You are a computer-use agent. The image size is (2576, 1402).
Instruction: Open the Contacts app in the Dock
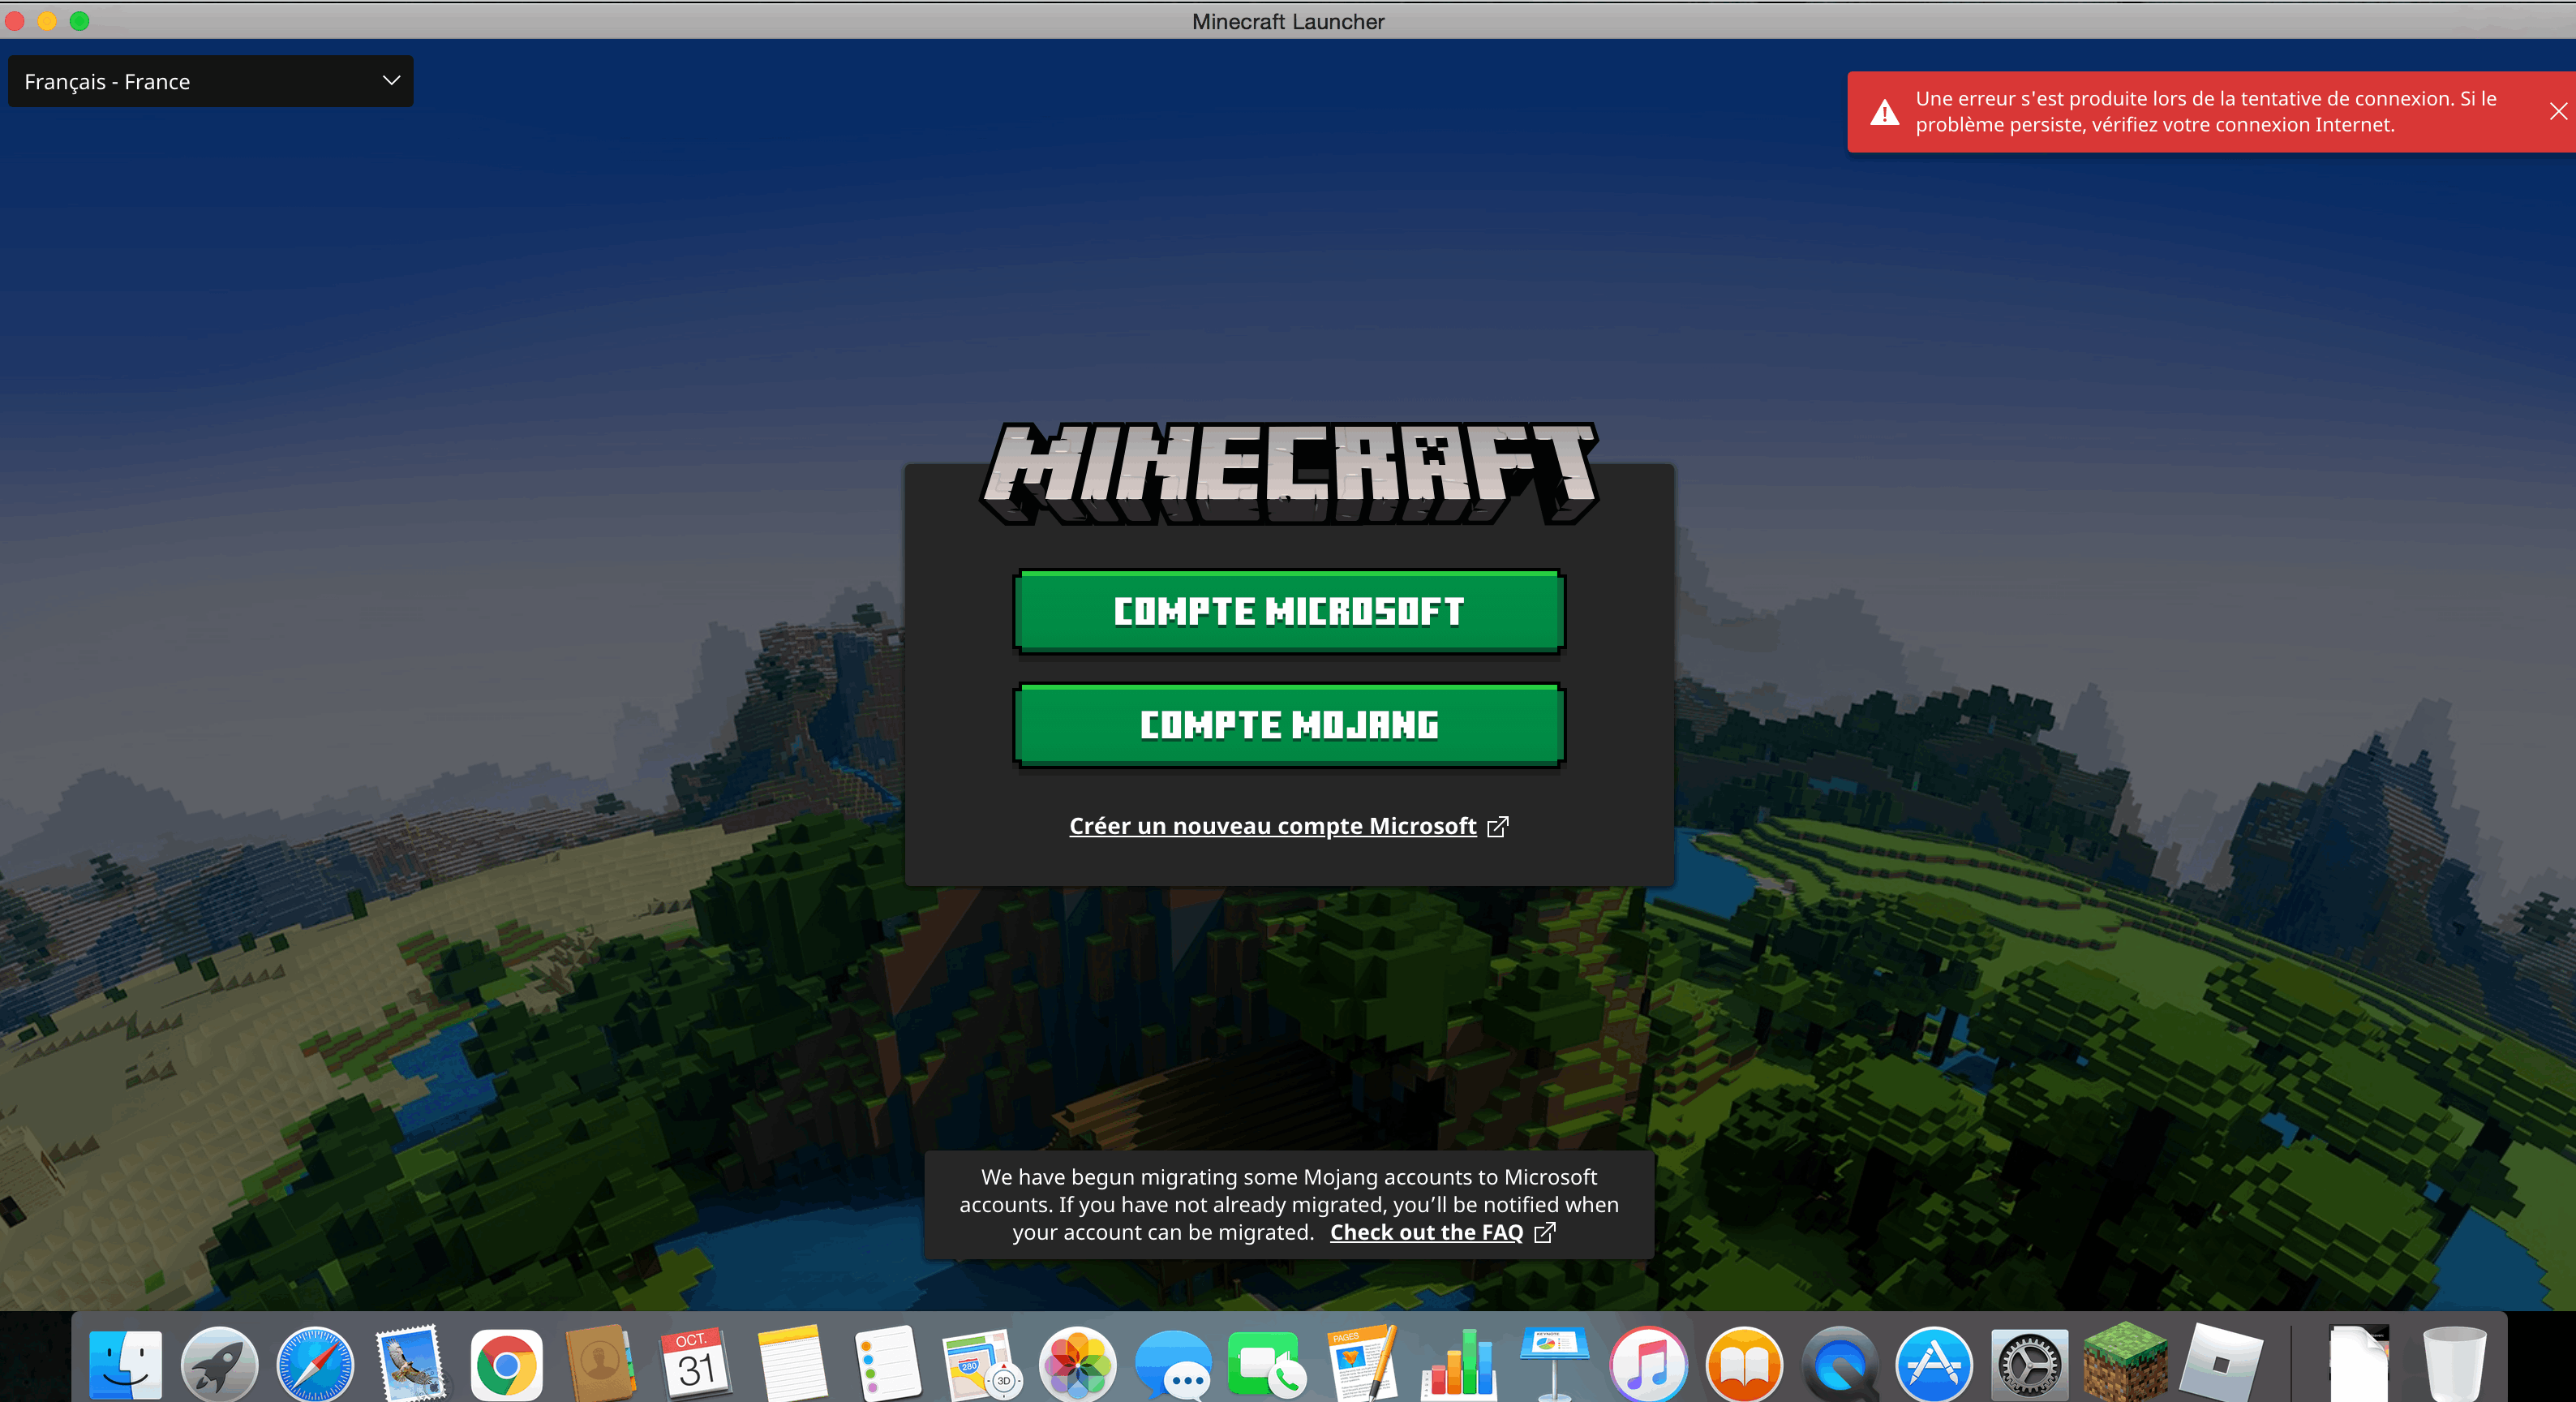pos(600,1363)
